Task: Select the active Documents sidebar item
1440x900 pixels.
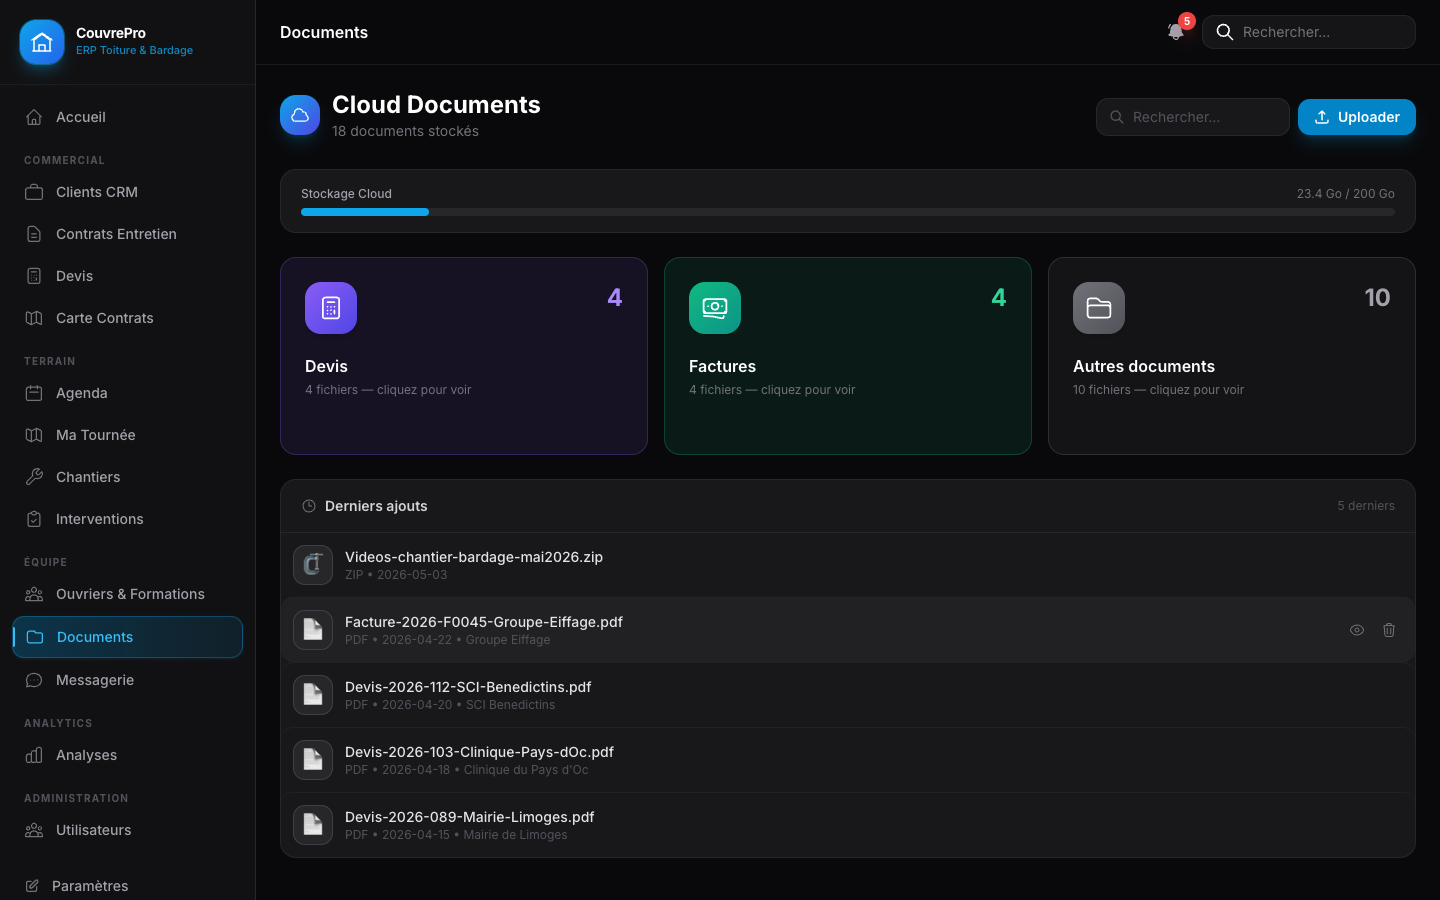Action: click(128, 637)
